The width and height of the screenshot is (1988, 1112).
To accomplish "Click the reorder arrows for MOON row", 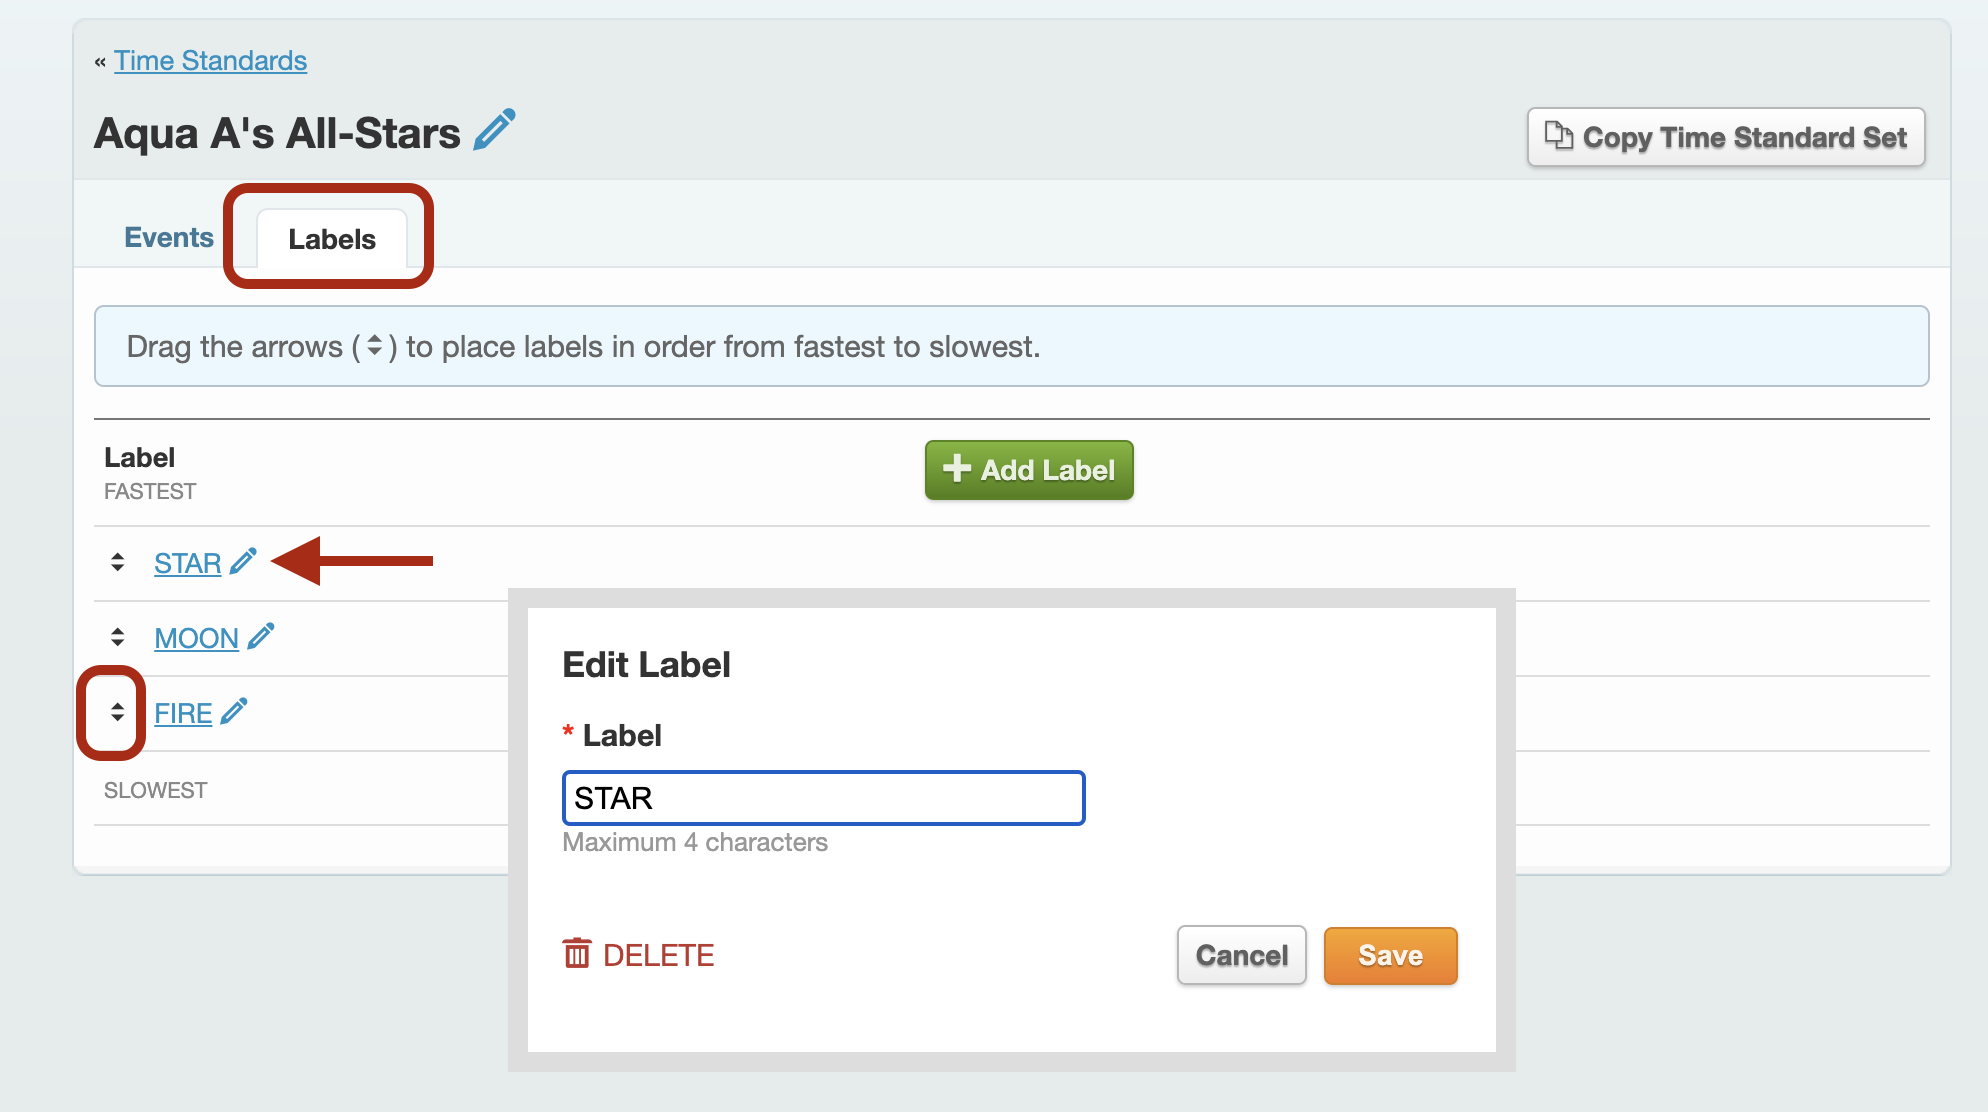I will (117, 637).
